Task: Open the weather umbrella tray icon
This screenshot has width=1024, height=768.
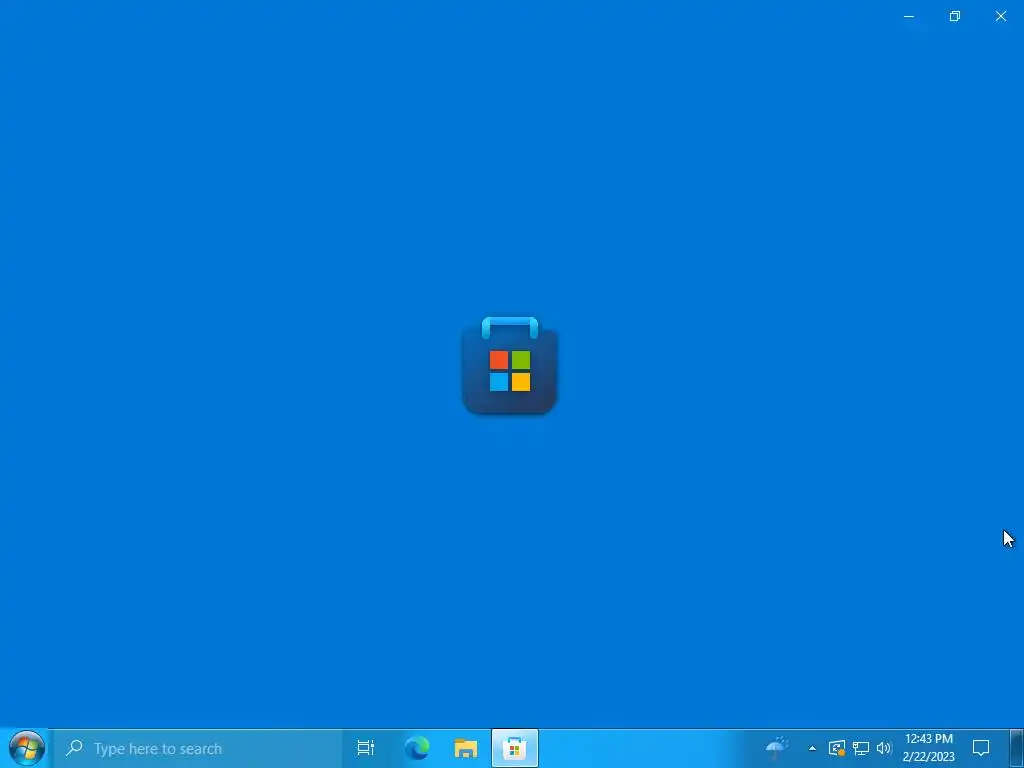Action: tap(776, 746)
